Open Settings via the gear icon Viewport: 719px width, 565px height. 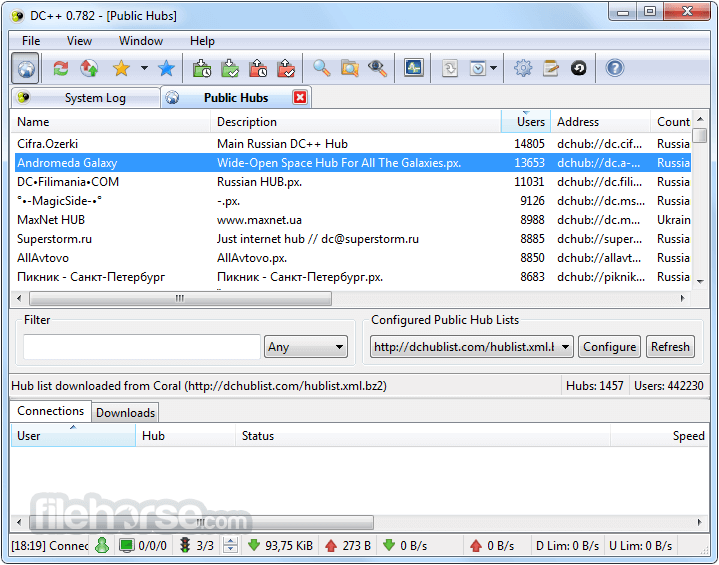pyautogui.click(x=523, y=69)
